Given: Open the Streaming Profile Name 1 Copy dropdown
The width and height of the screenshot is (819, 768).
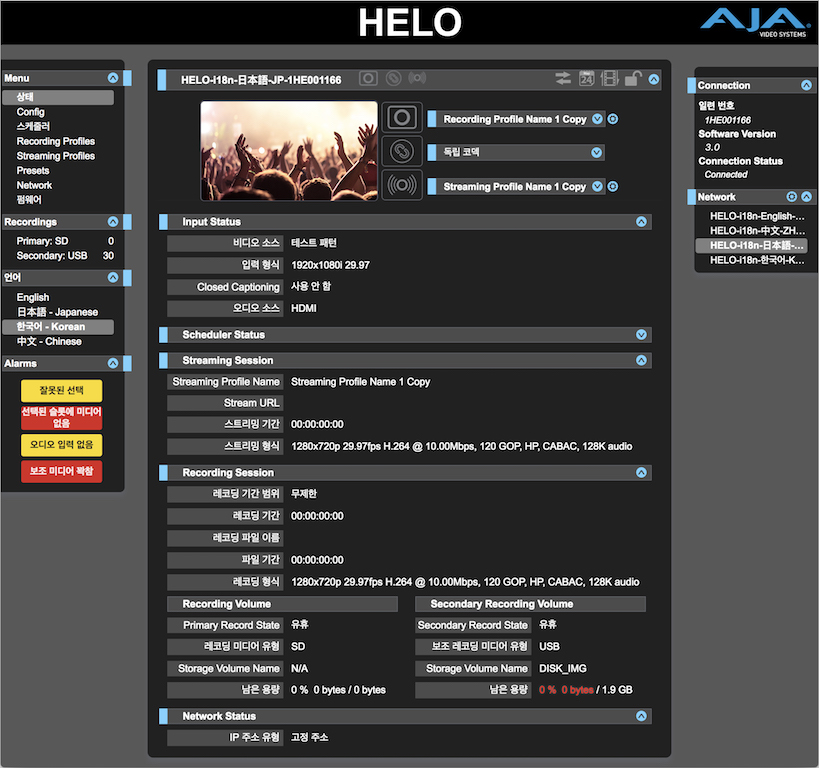Looking at the screenshot, I should [516, 187].
